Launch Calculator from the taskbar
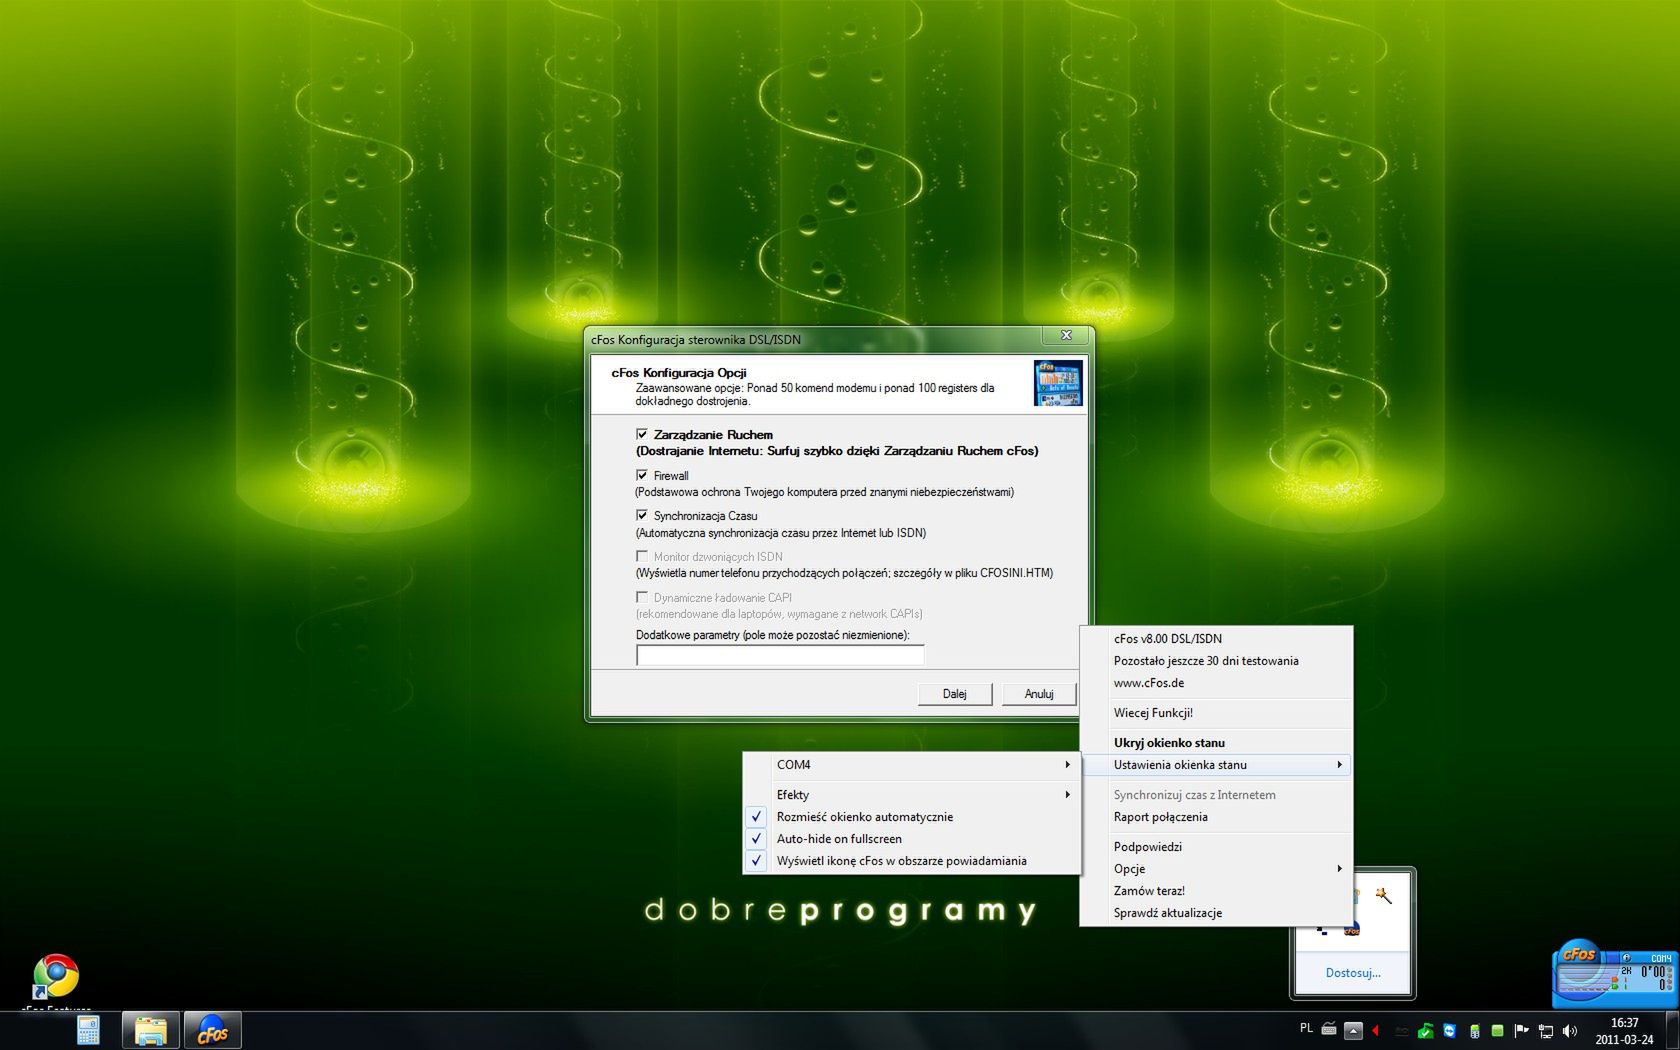 (x=88, y=1030)
